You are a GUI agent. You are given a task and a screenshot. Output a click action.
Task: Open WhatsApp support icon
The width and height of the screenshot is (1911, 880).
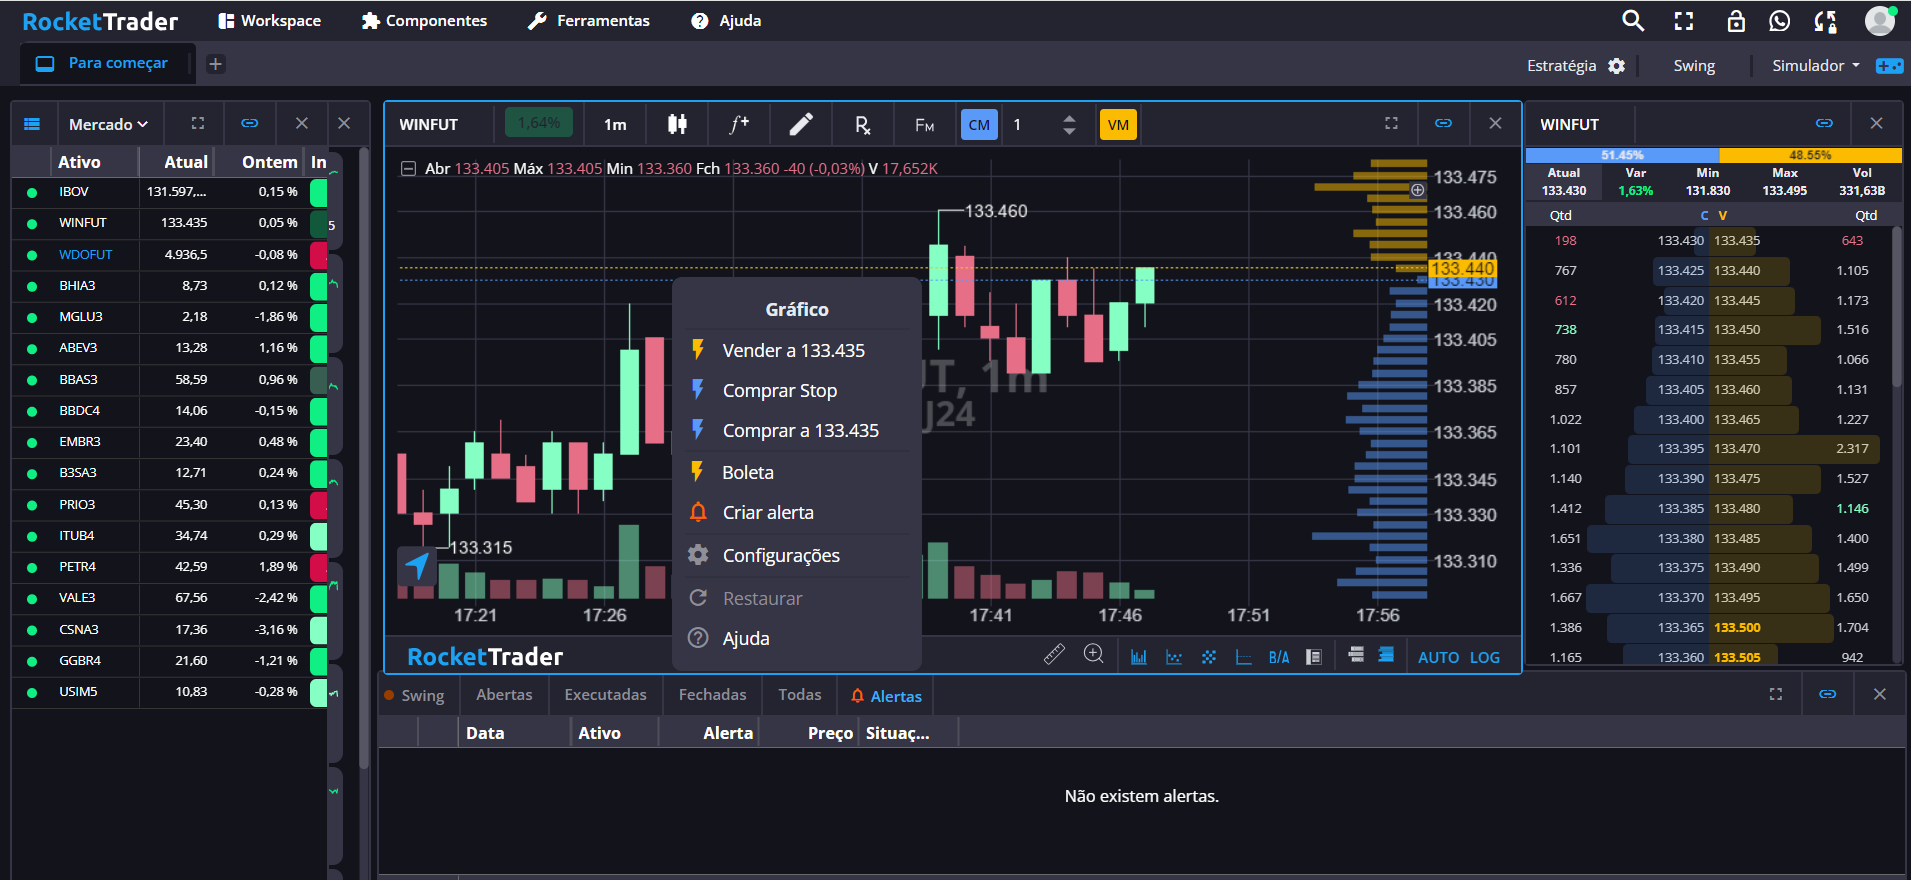pyautogui.click(x=1780, y=21)
